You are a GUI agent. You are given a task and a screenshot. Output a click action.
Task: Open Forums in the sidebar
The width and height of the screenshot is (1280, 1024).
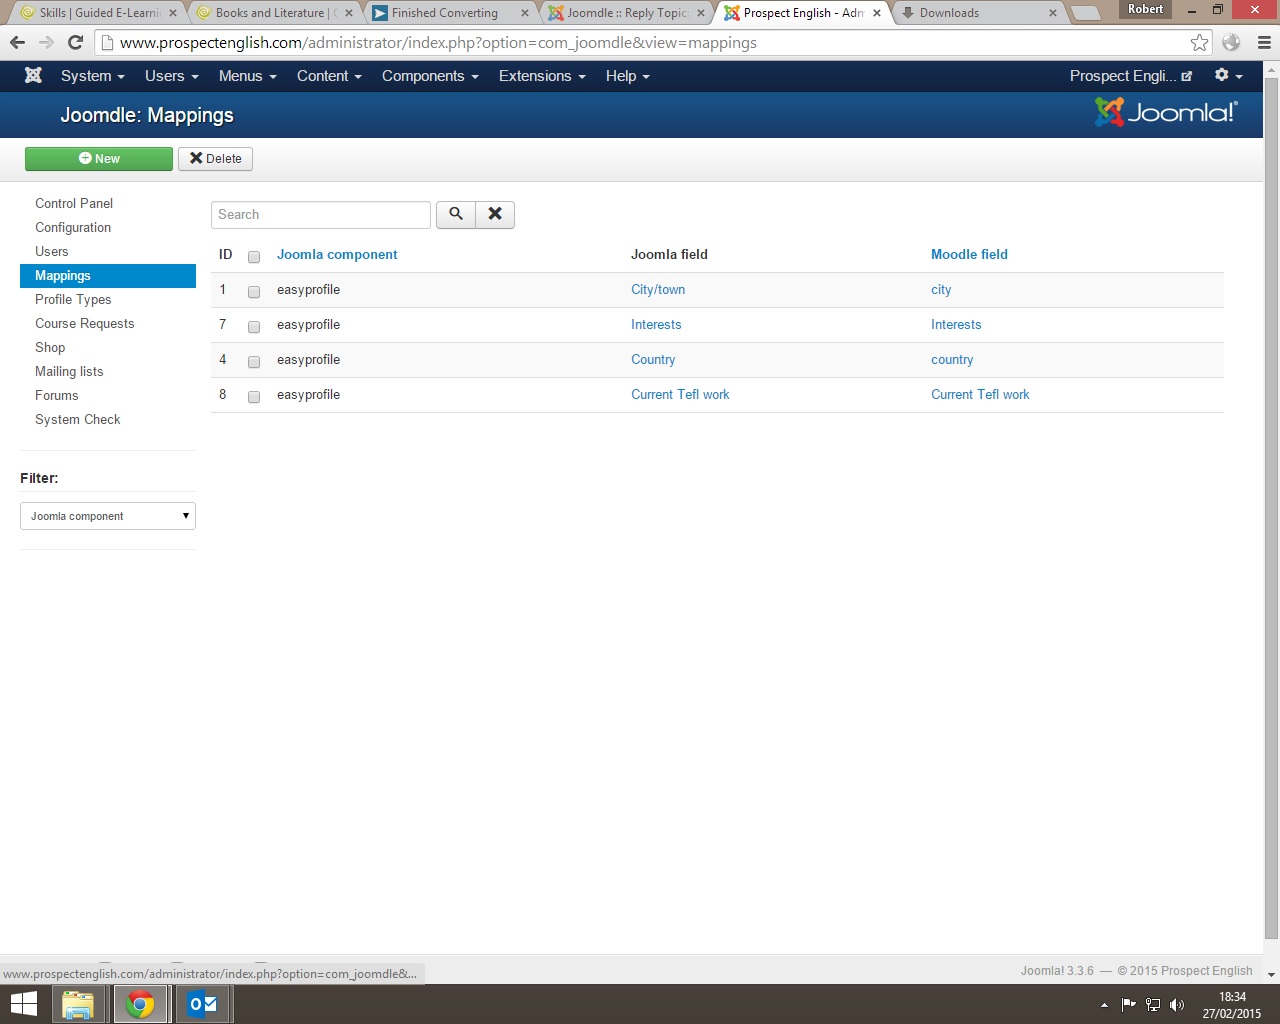coord(56,395)
